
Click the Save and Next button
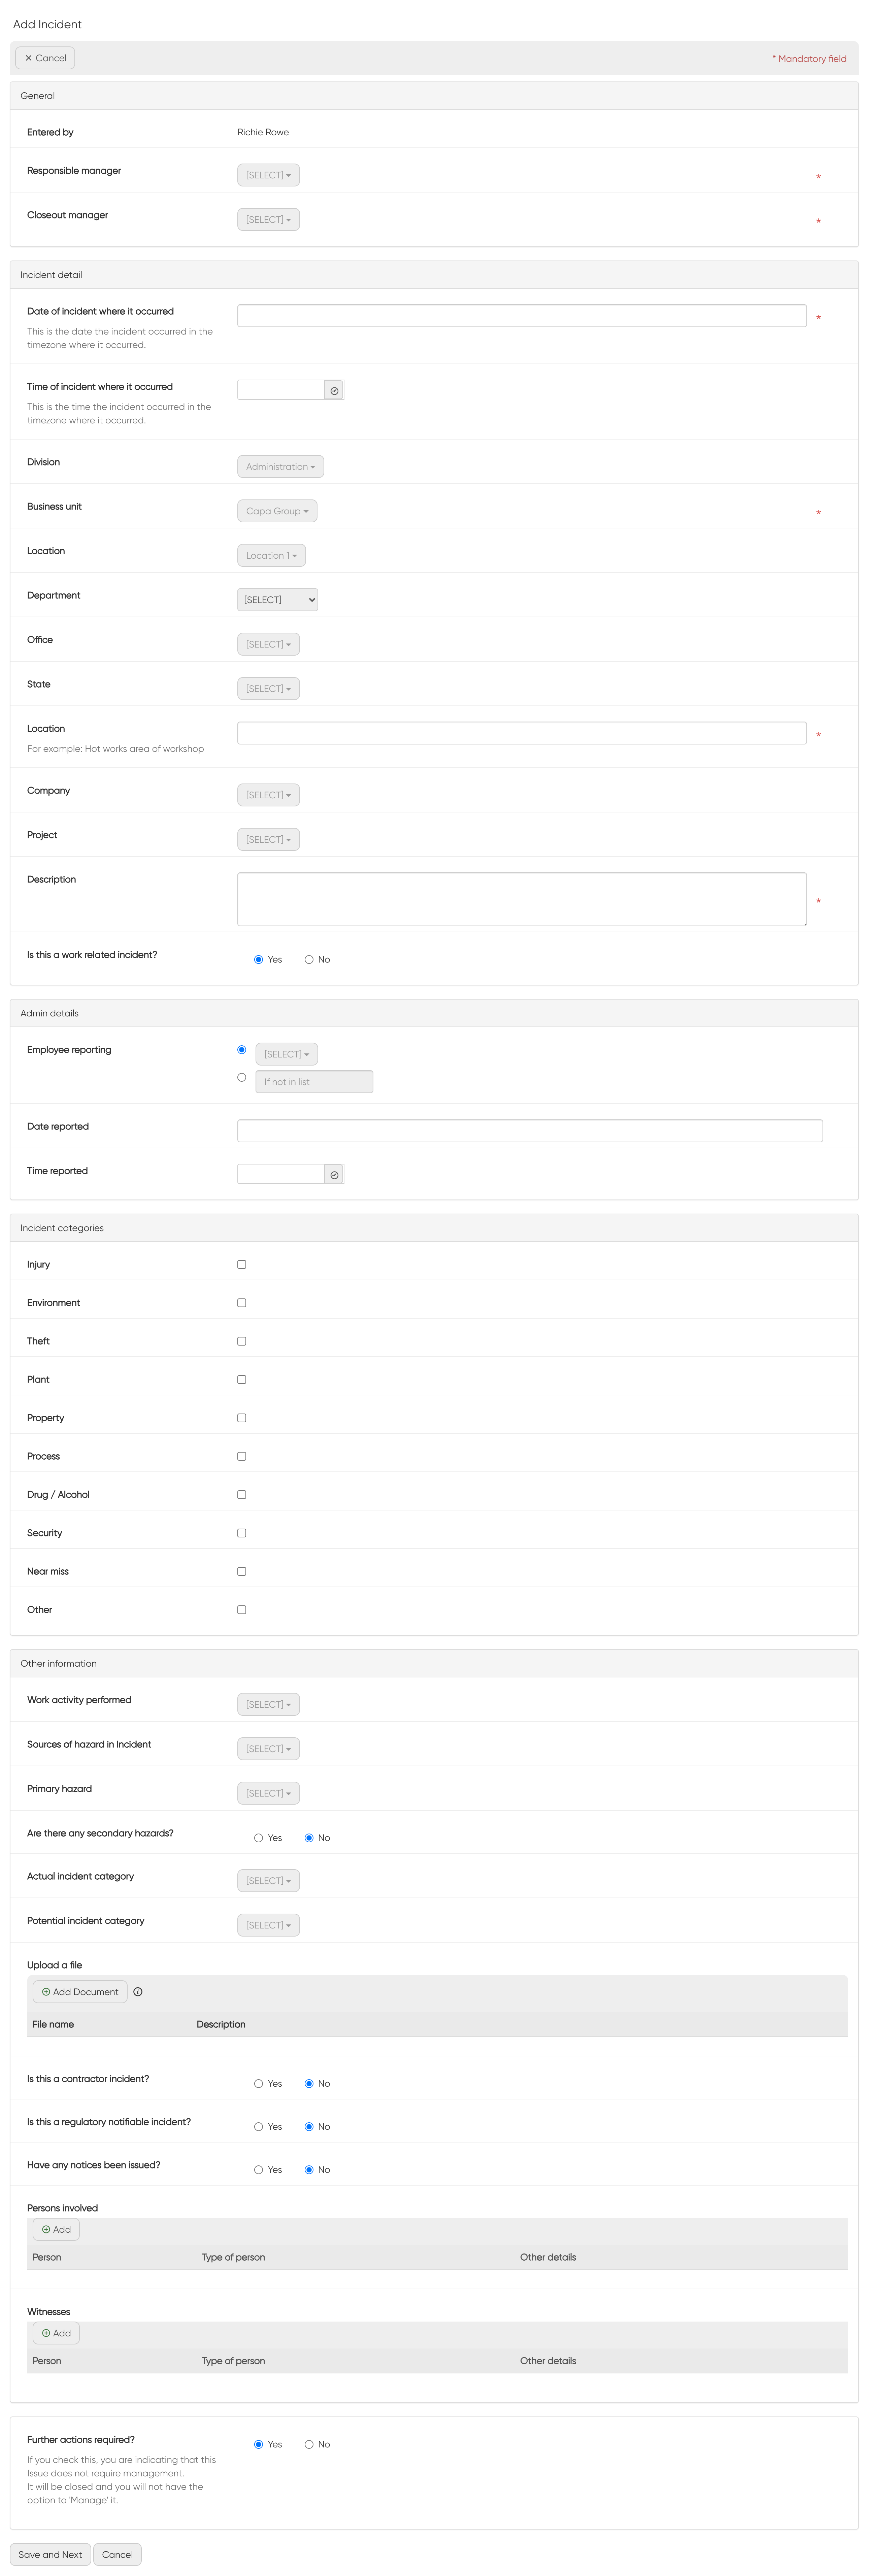(50, 2554)
